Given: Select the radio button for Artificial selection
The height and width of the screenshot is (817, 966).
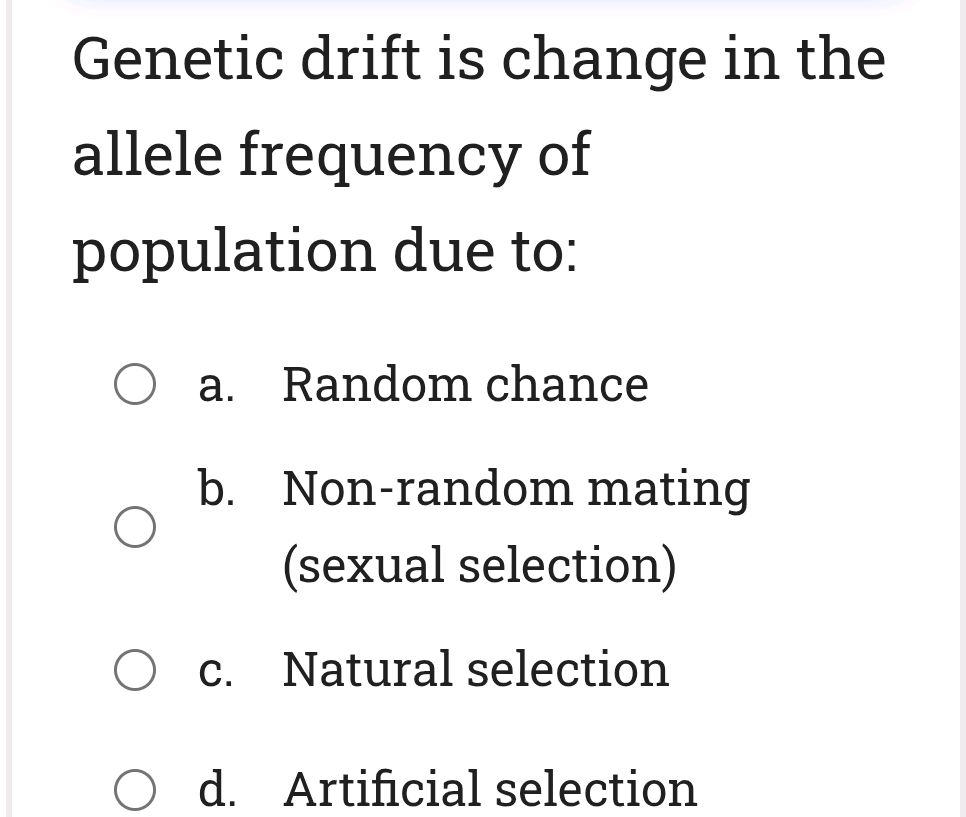Looking at the screenshot, I should (x=135, y=789).
